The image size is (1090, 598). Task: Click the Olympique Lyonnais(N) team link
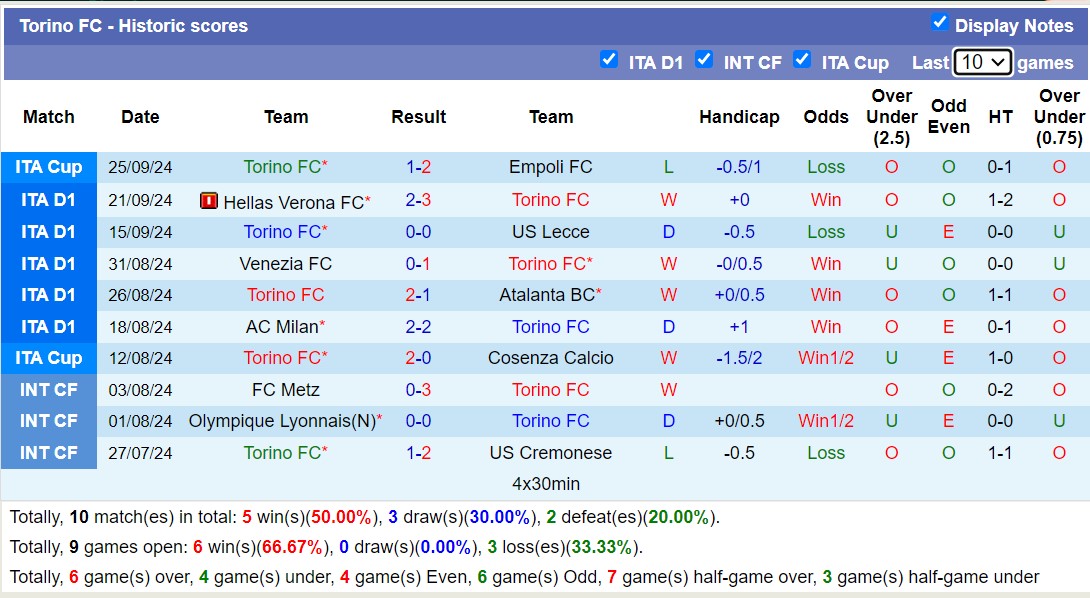point(282,421)
